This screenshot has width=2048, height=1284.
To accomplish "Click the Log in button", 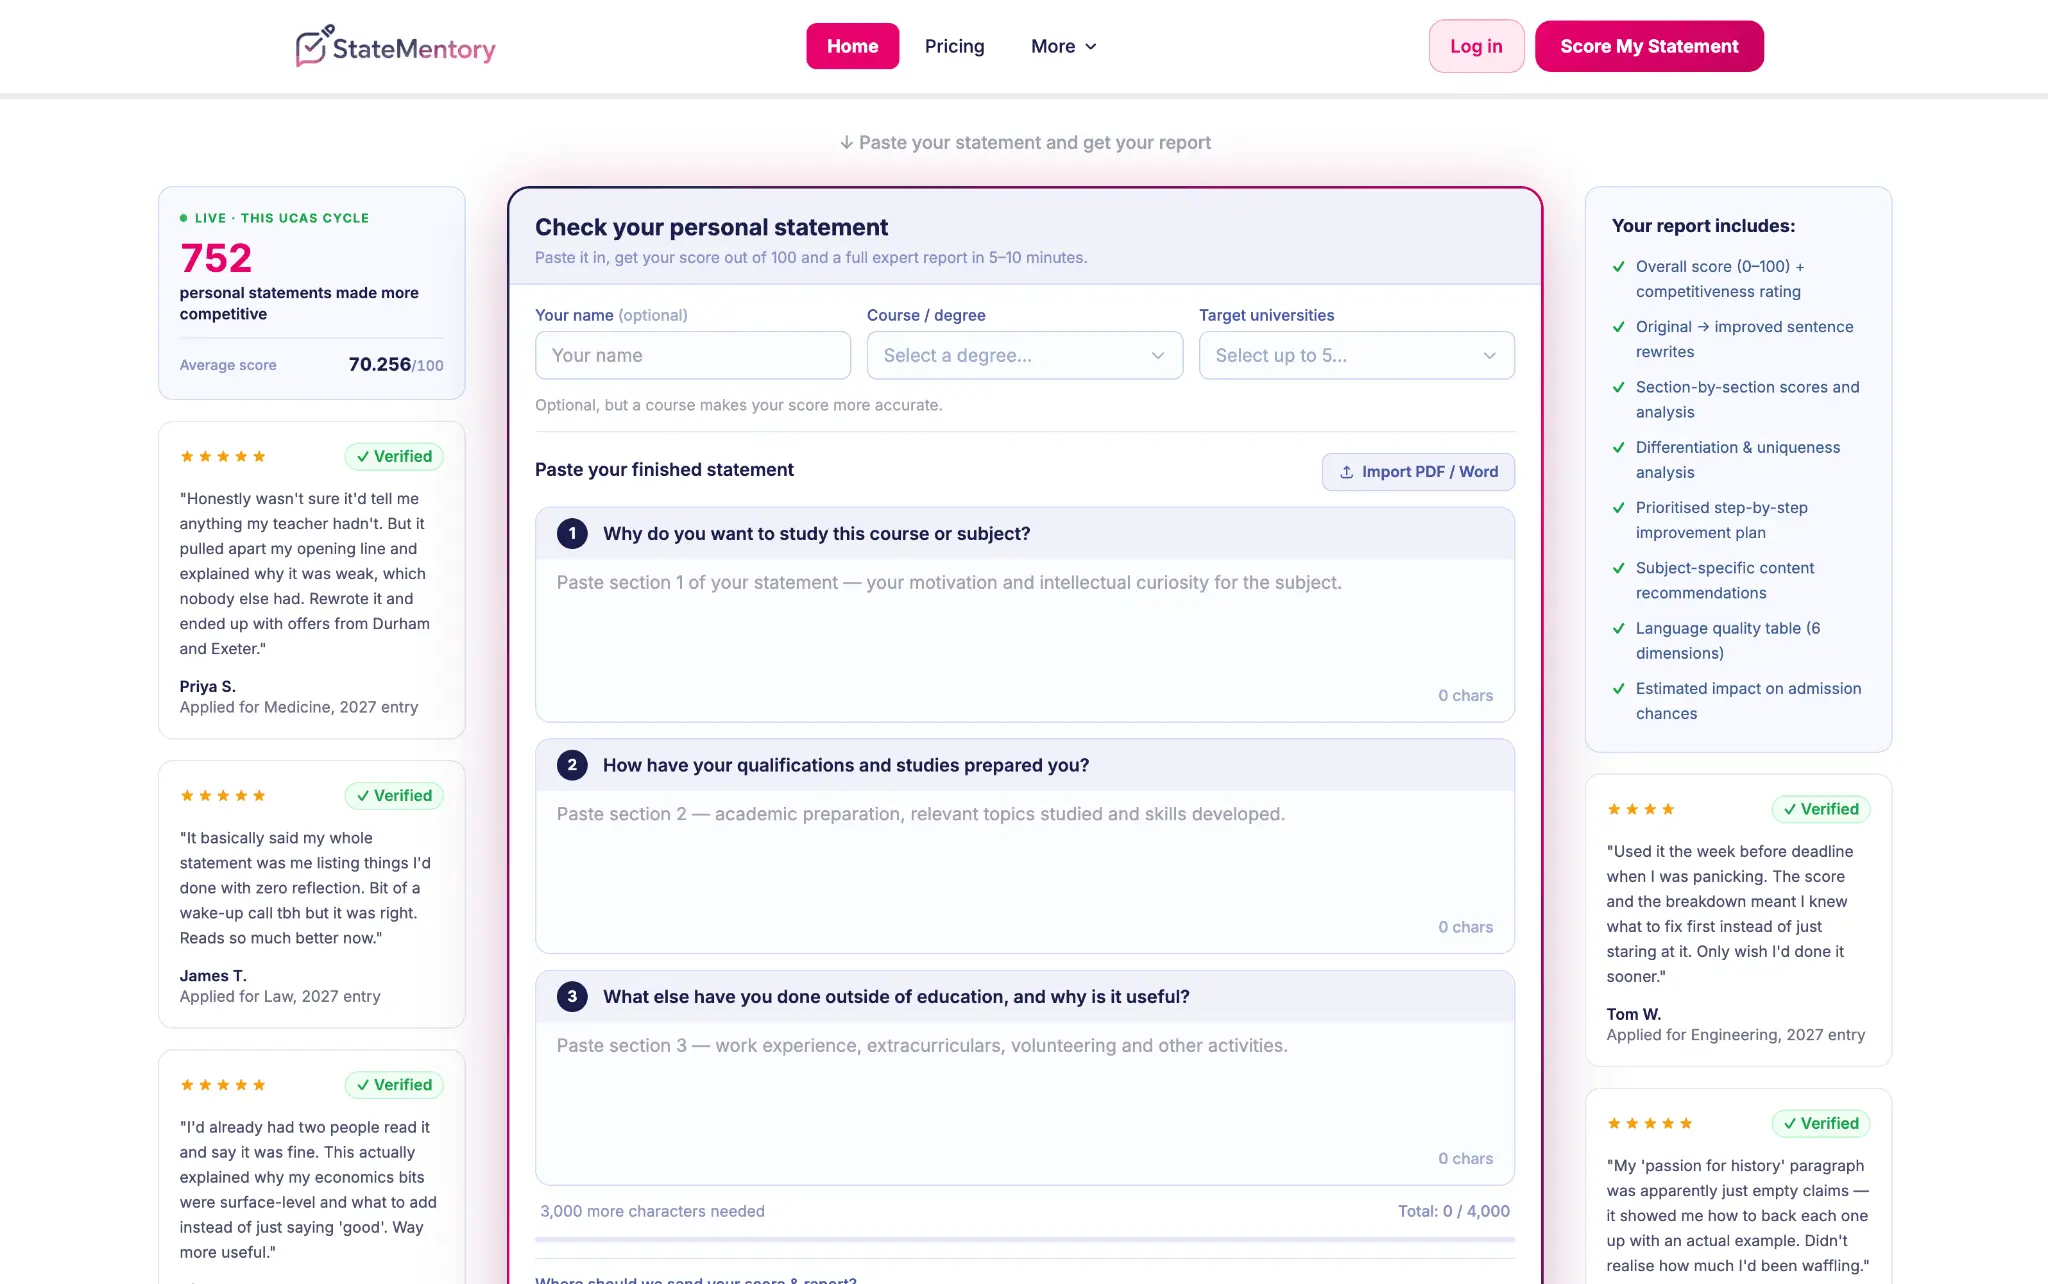I will (x=1476, y=46).
